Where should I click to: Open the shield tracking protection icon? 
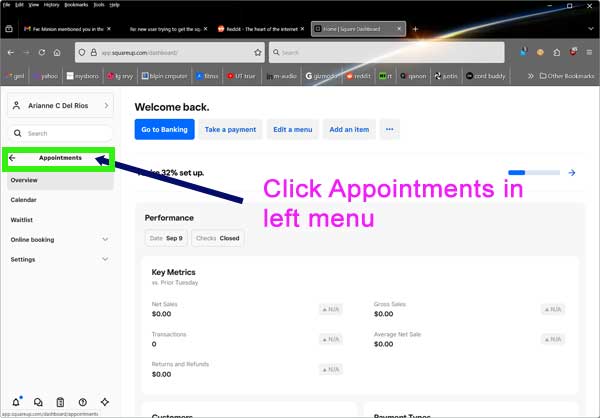coord(82,52)
